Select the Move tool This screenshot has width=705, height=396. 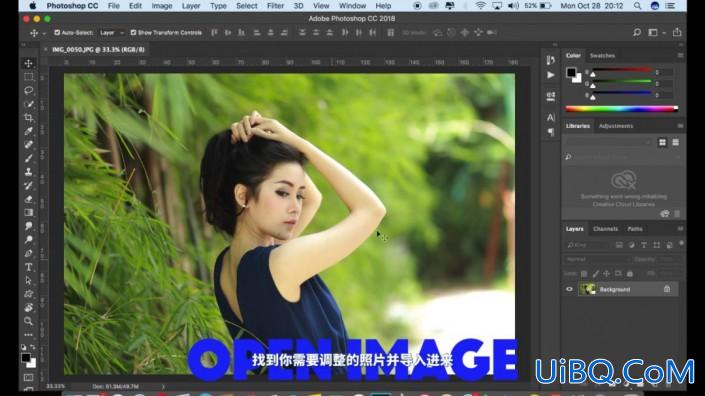coord(28,63)
